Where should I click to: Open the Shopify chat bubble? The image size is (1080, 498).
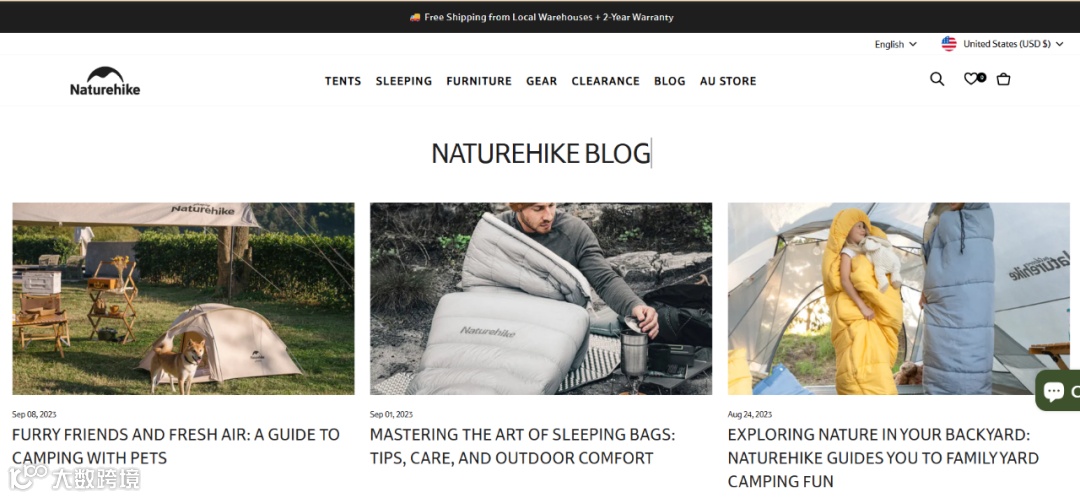coord(1058,391)
